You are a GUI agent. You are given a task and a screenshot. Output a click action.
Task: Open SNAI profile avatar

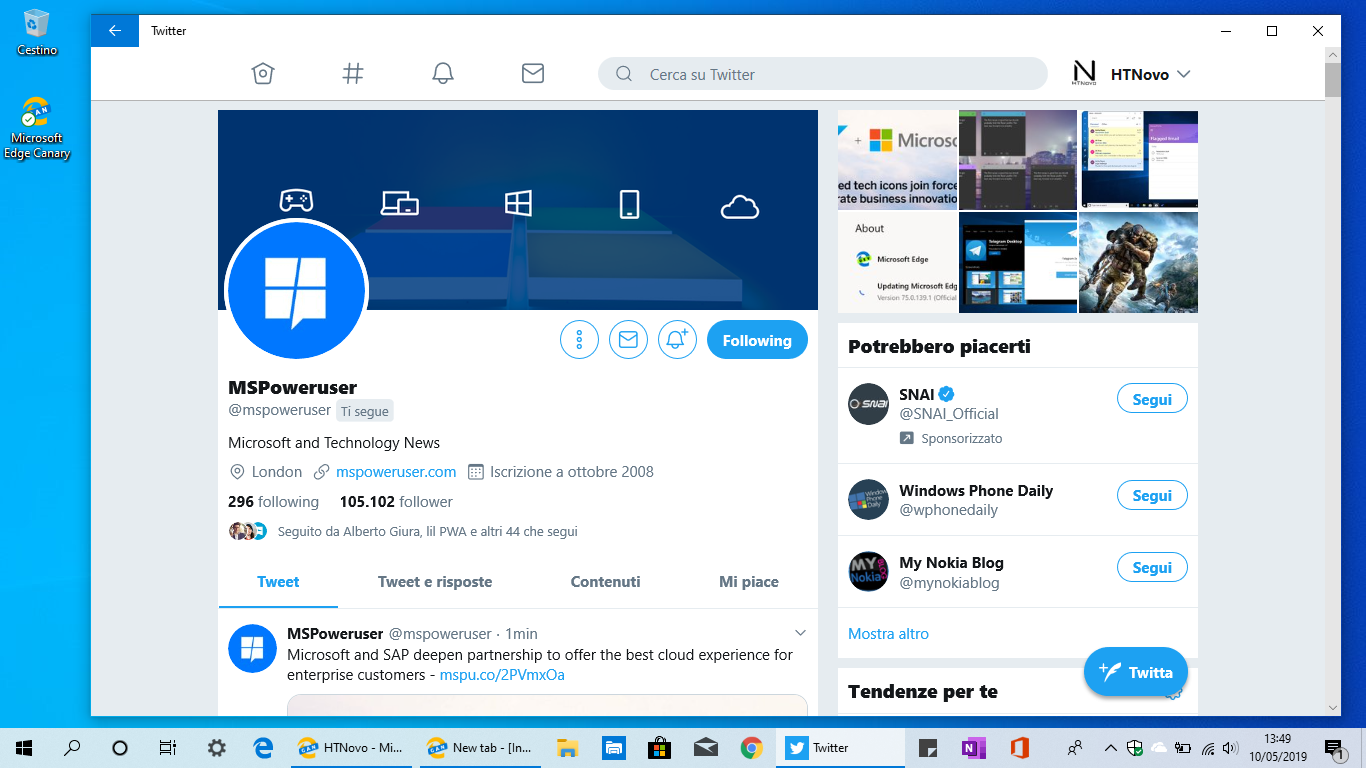point(868,404)
